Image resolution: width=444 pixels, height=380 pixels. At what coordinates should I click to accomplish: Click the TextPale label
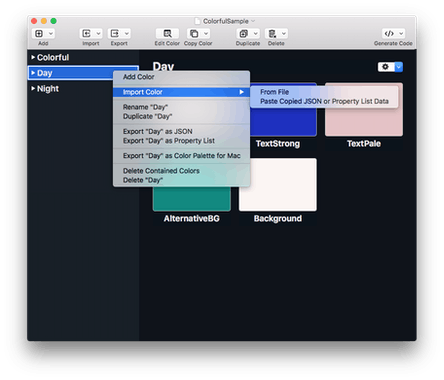(x=364, y=144)
